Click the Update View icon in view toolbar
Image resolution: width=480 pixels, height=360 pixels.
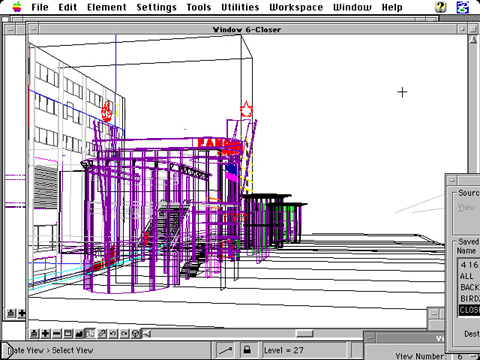coord(34,333)
